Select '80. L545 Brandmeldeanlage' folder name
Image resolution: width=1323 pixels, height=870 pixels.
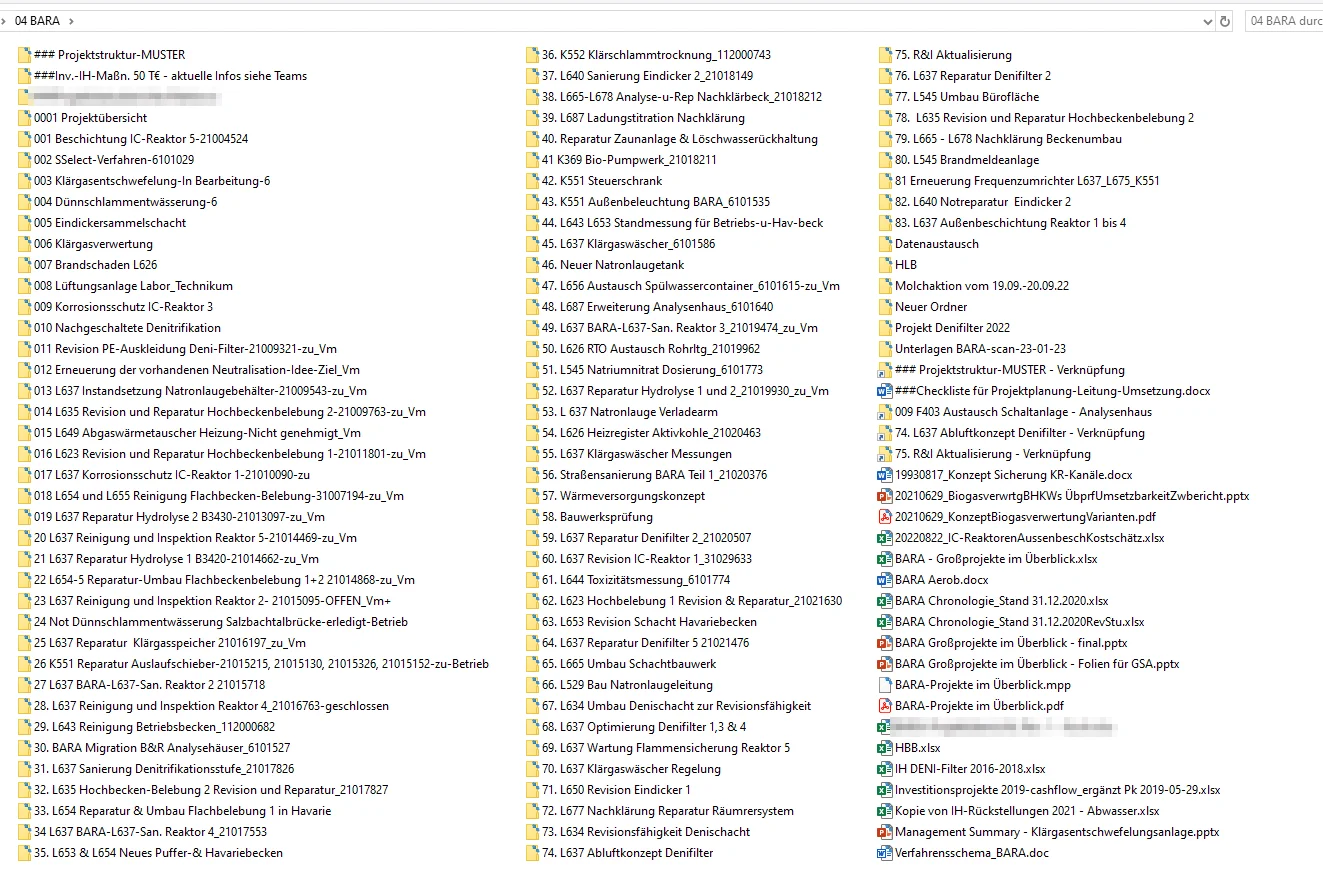[967, 160]
